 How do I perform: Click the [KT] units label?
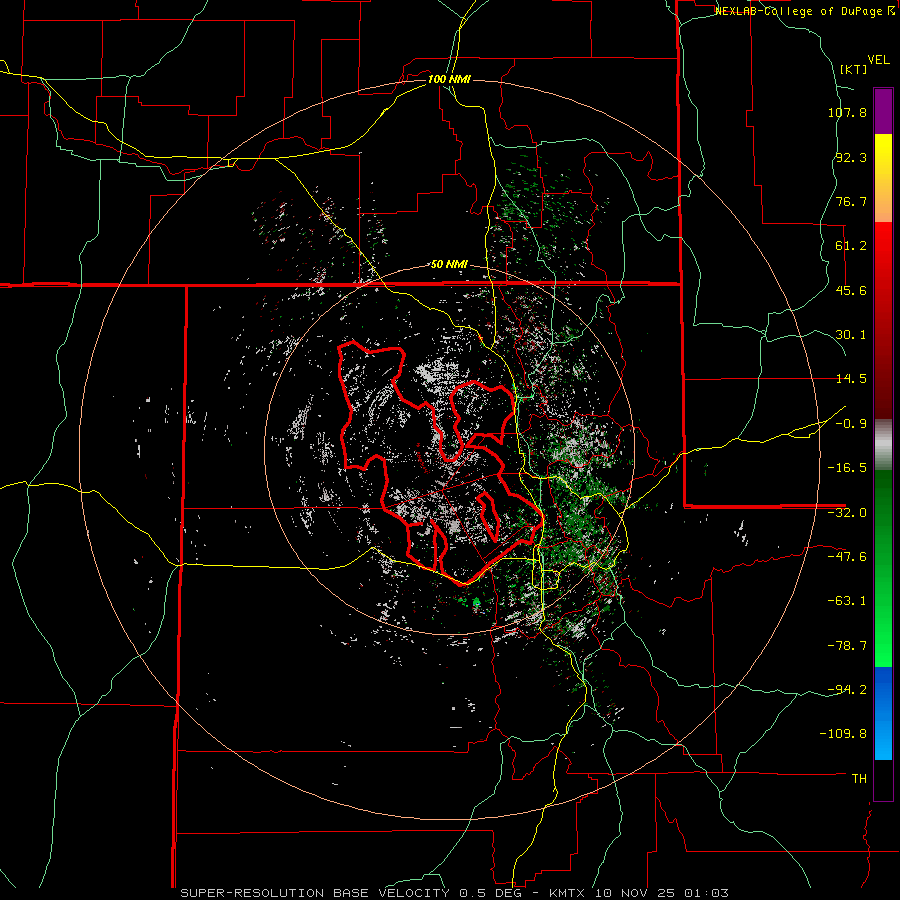(x=853, y=69)
